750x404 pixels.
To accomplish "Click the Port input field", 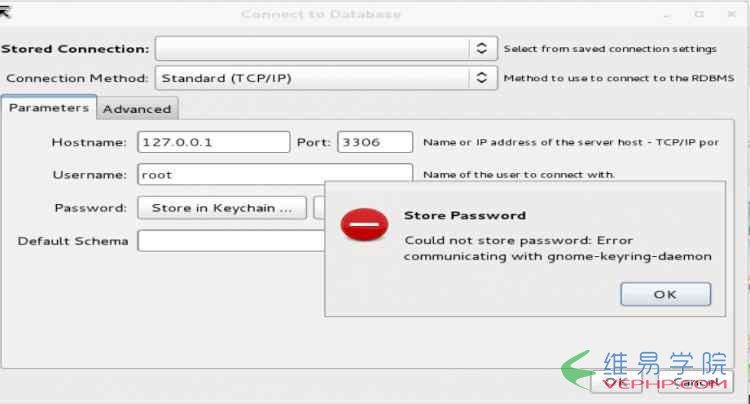I will tap(375, 142).
